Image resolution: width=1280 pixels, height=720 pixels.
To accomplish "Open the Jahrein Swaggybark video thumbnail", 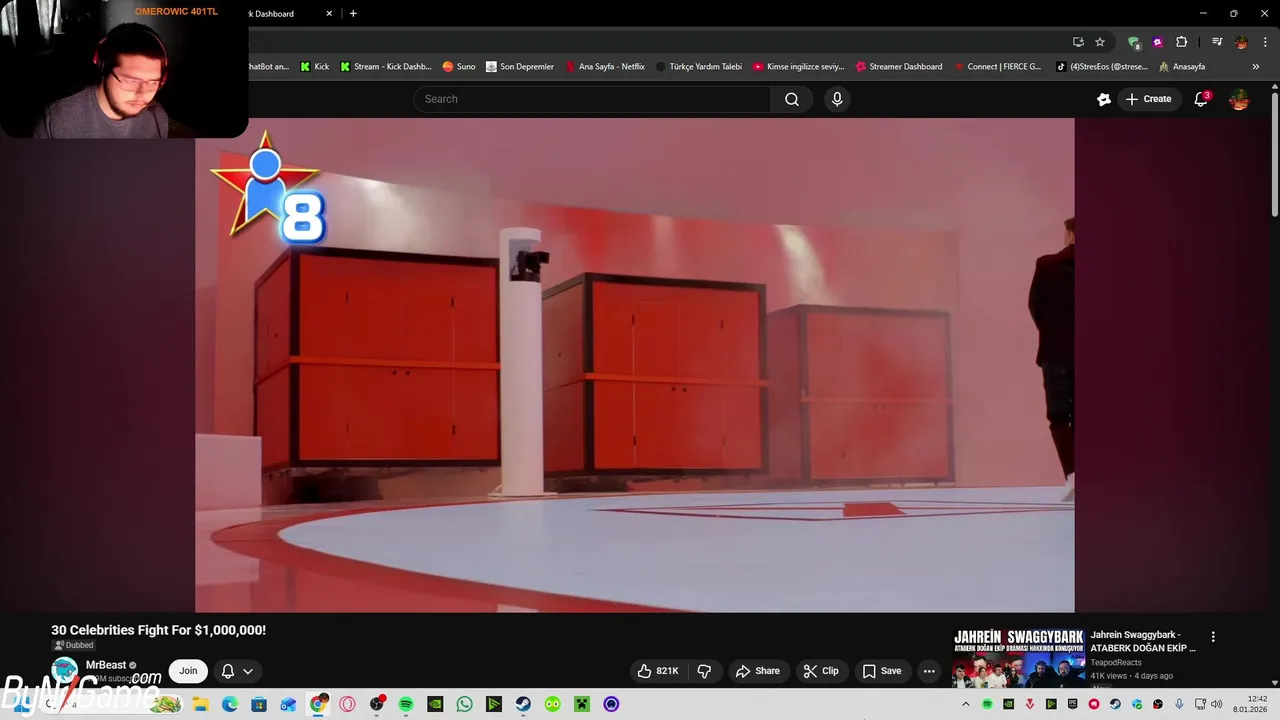I will tap(1018, 657).
